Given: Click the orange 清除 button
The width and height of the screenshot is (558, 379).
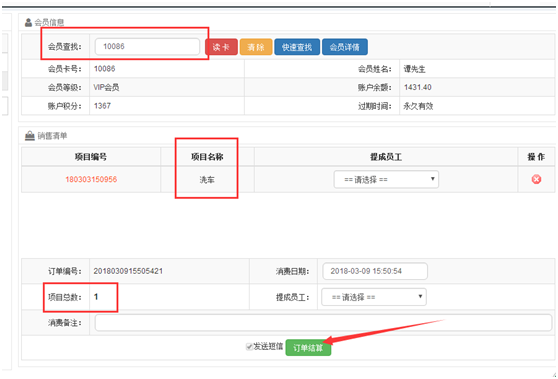Looking at the screenshot, I should coord(256,47).
